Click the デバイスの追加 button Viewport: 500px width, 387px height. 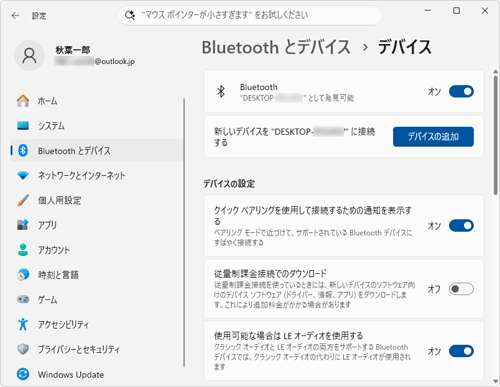(x=433, y=137)
